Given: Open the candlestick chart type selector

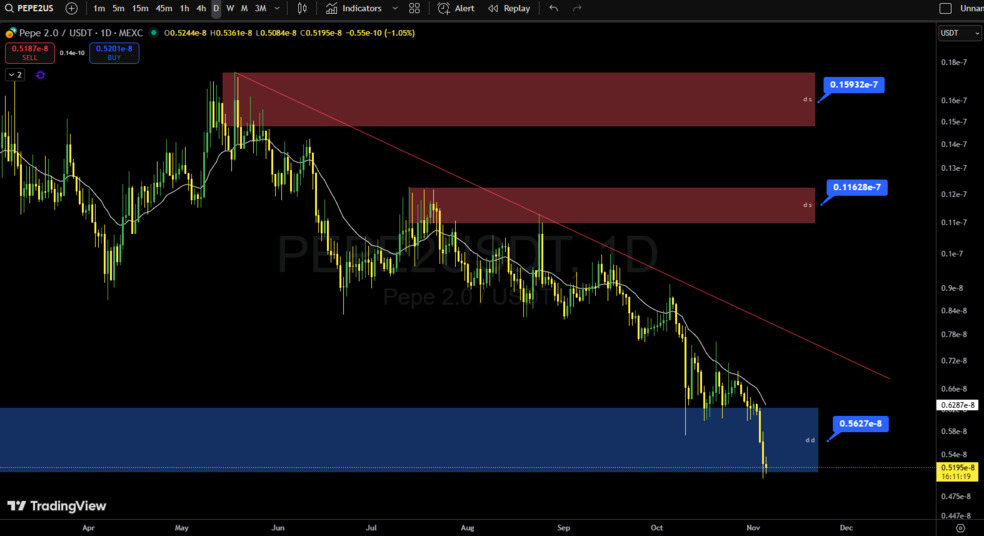Looking at the screenshot, I should pyautogui.click(x=302, y=8).
